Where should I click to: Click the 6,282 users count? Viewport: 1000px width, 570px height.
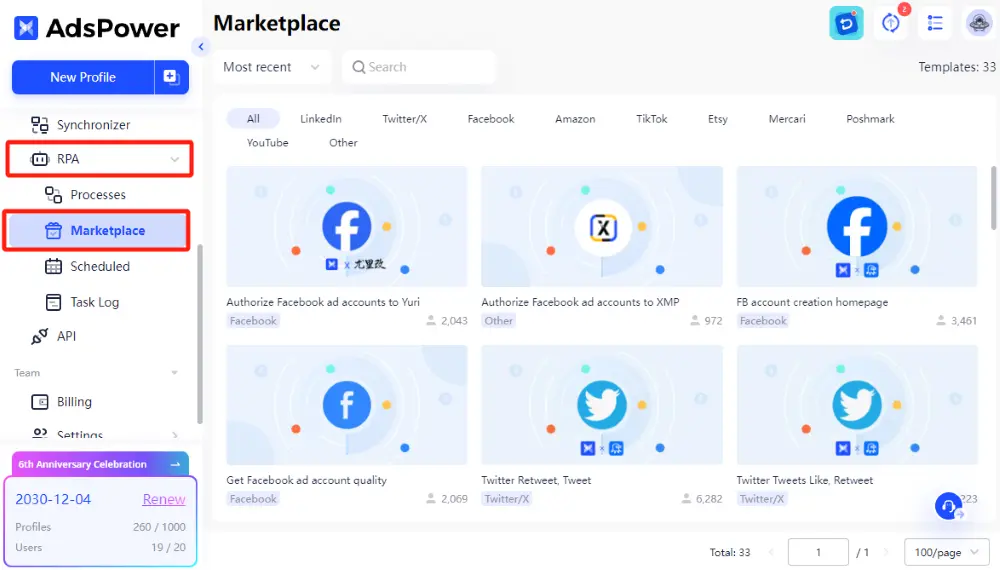pyautogui.click(x=702, y=499)
